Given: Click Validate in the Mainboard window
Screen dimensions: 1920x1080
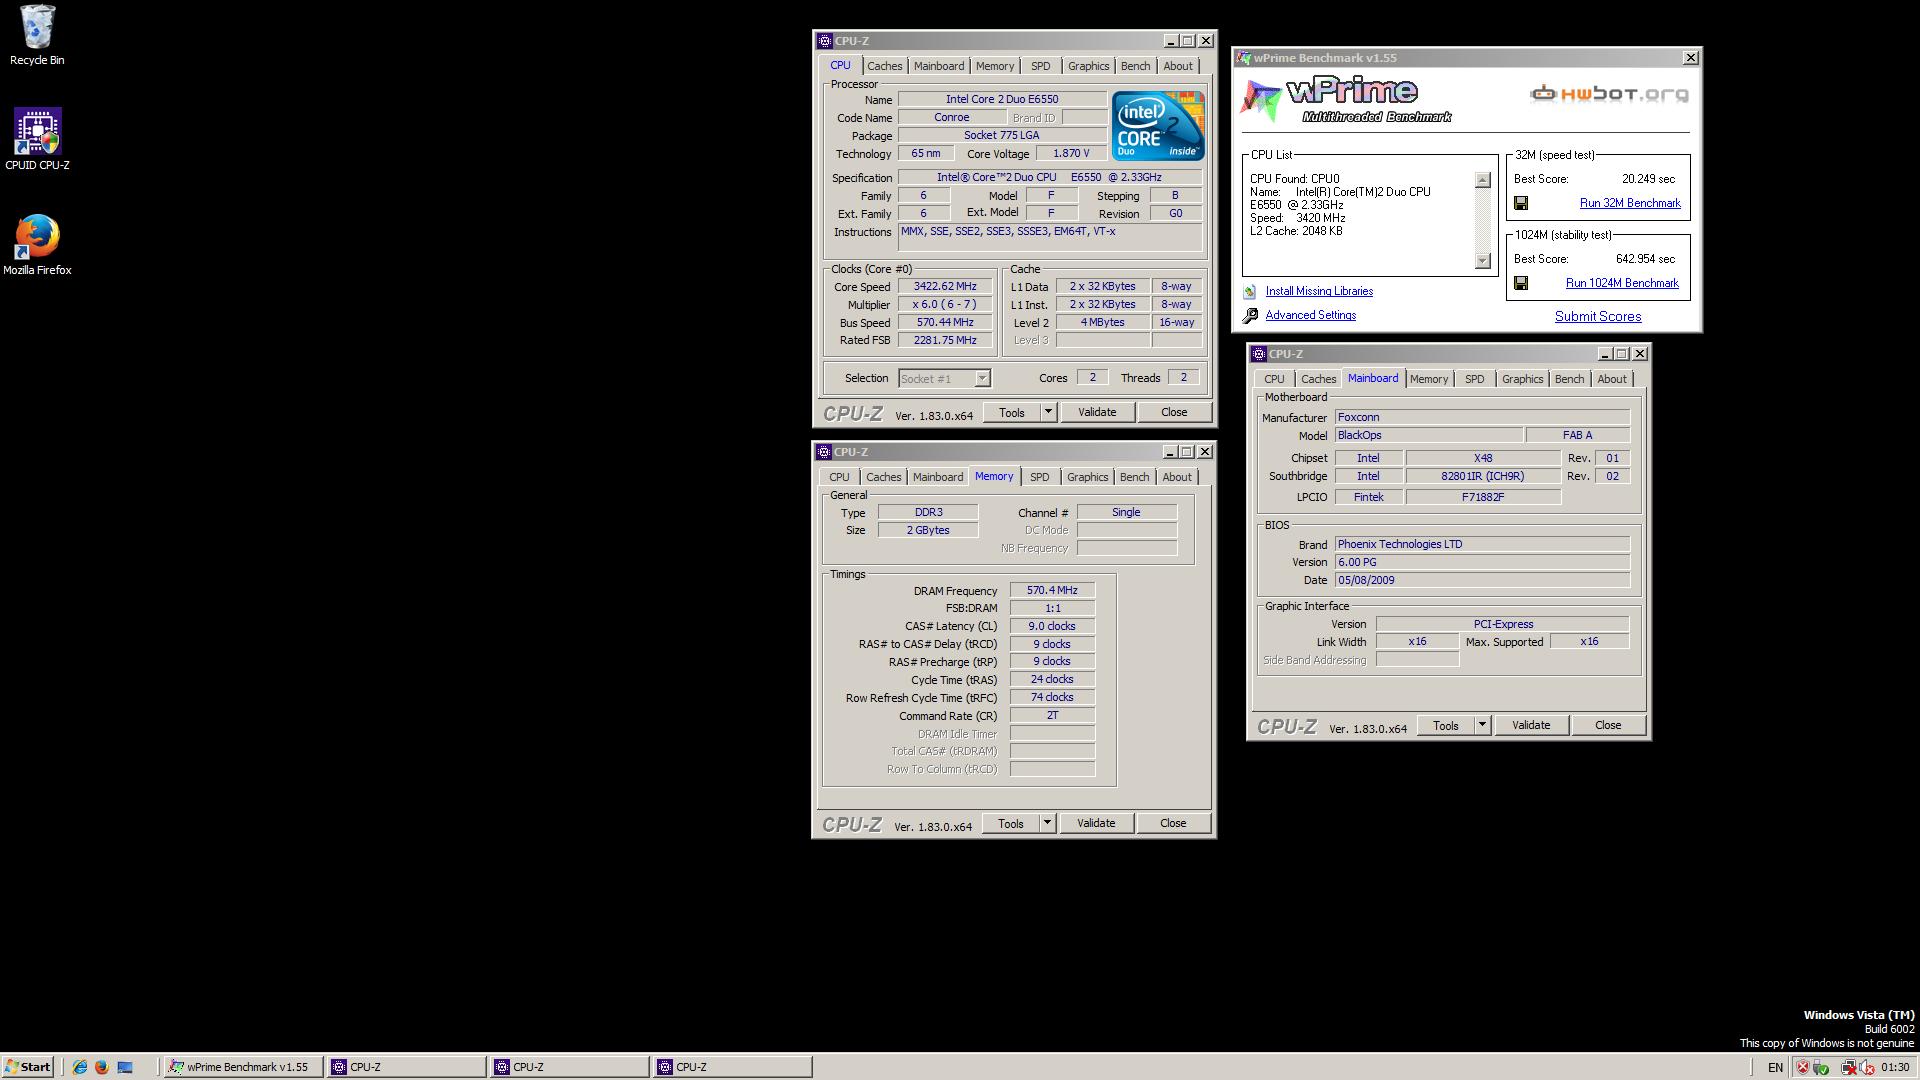Looking at the screenshot, I should (x=1530, y=725).
